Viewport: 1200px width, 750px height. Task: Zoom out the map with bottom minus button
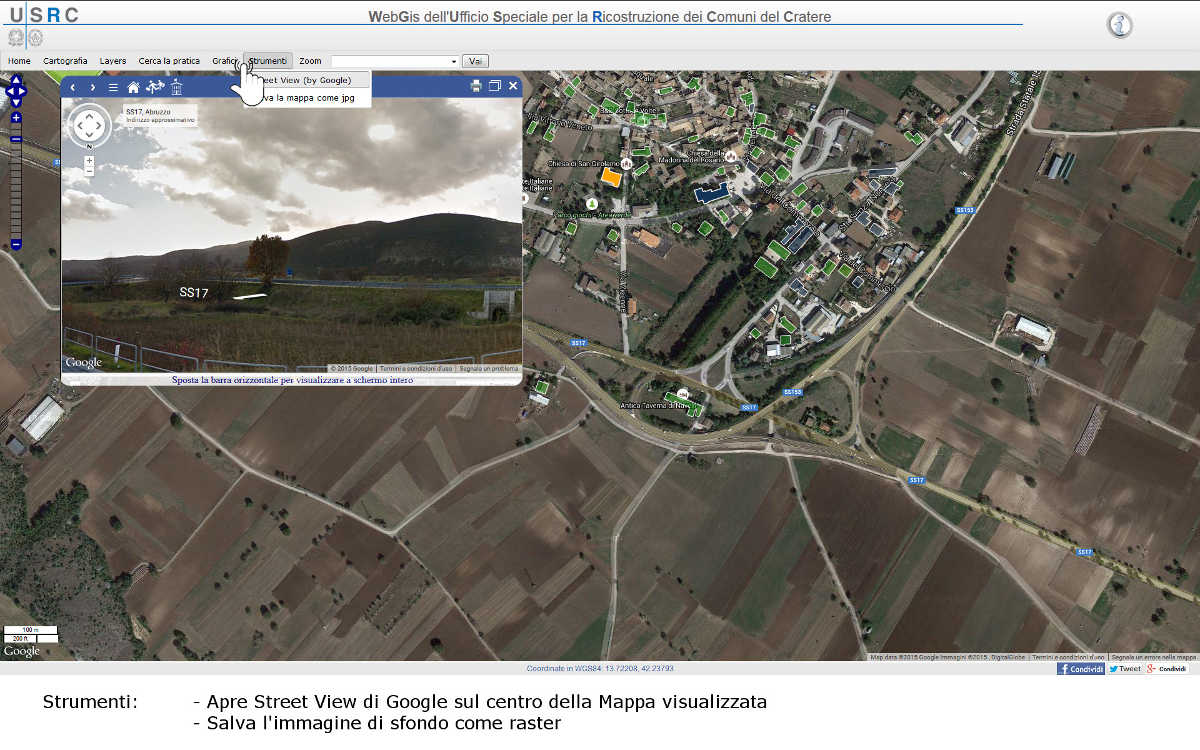tap(16, 244)
